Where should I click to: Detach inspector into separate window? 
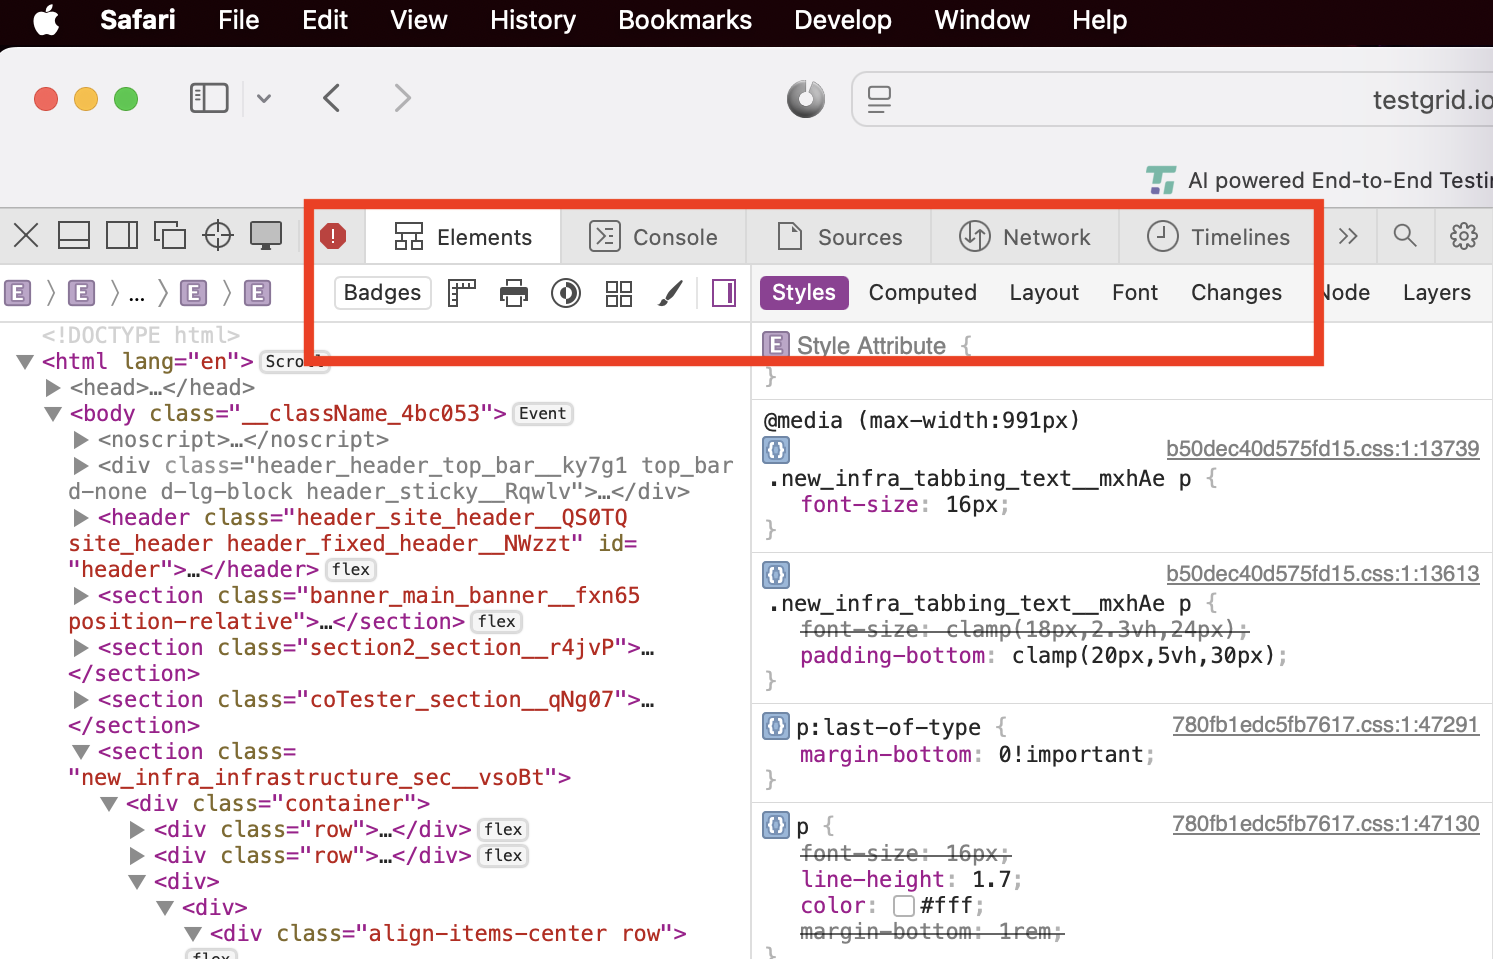(x=170, y=236)
